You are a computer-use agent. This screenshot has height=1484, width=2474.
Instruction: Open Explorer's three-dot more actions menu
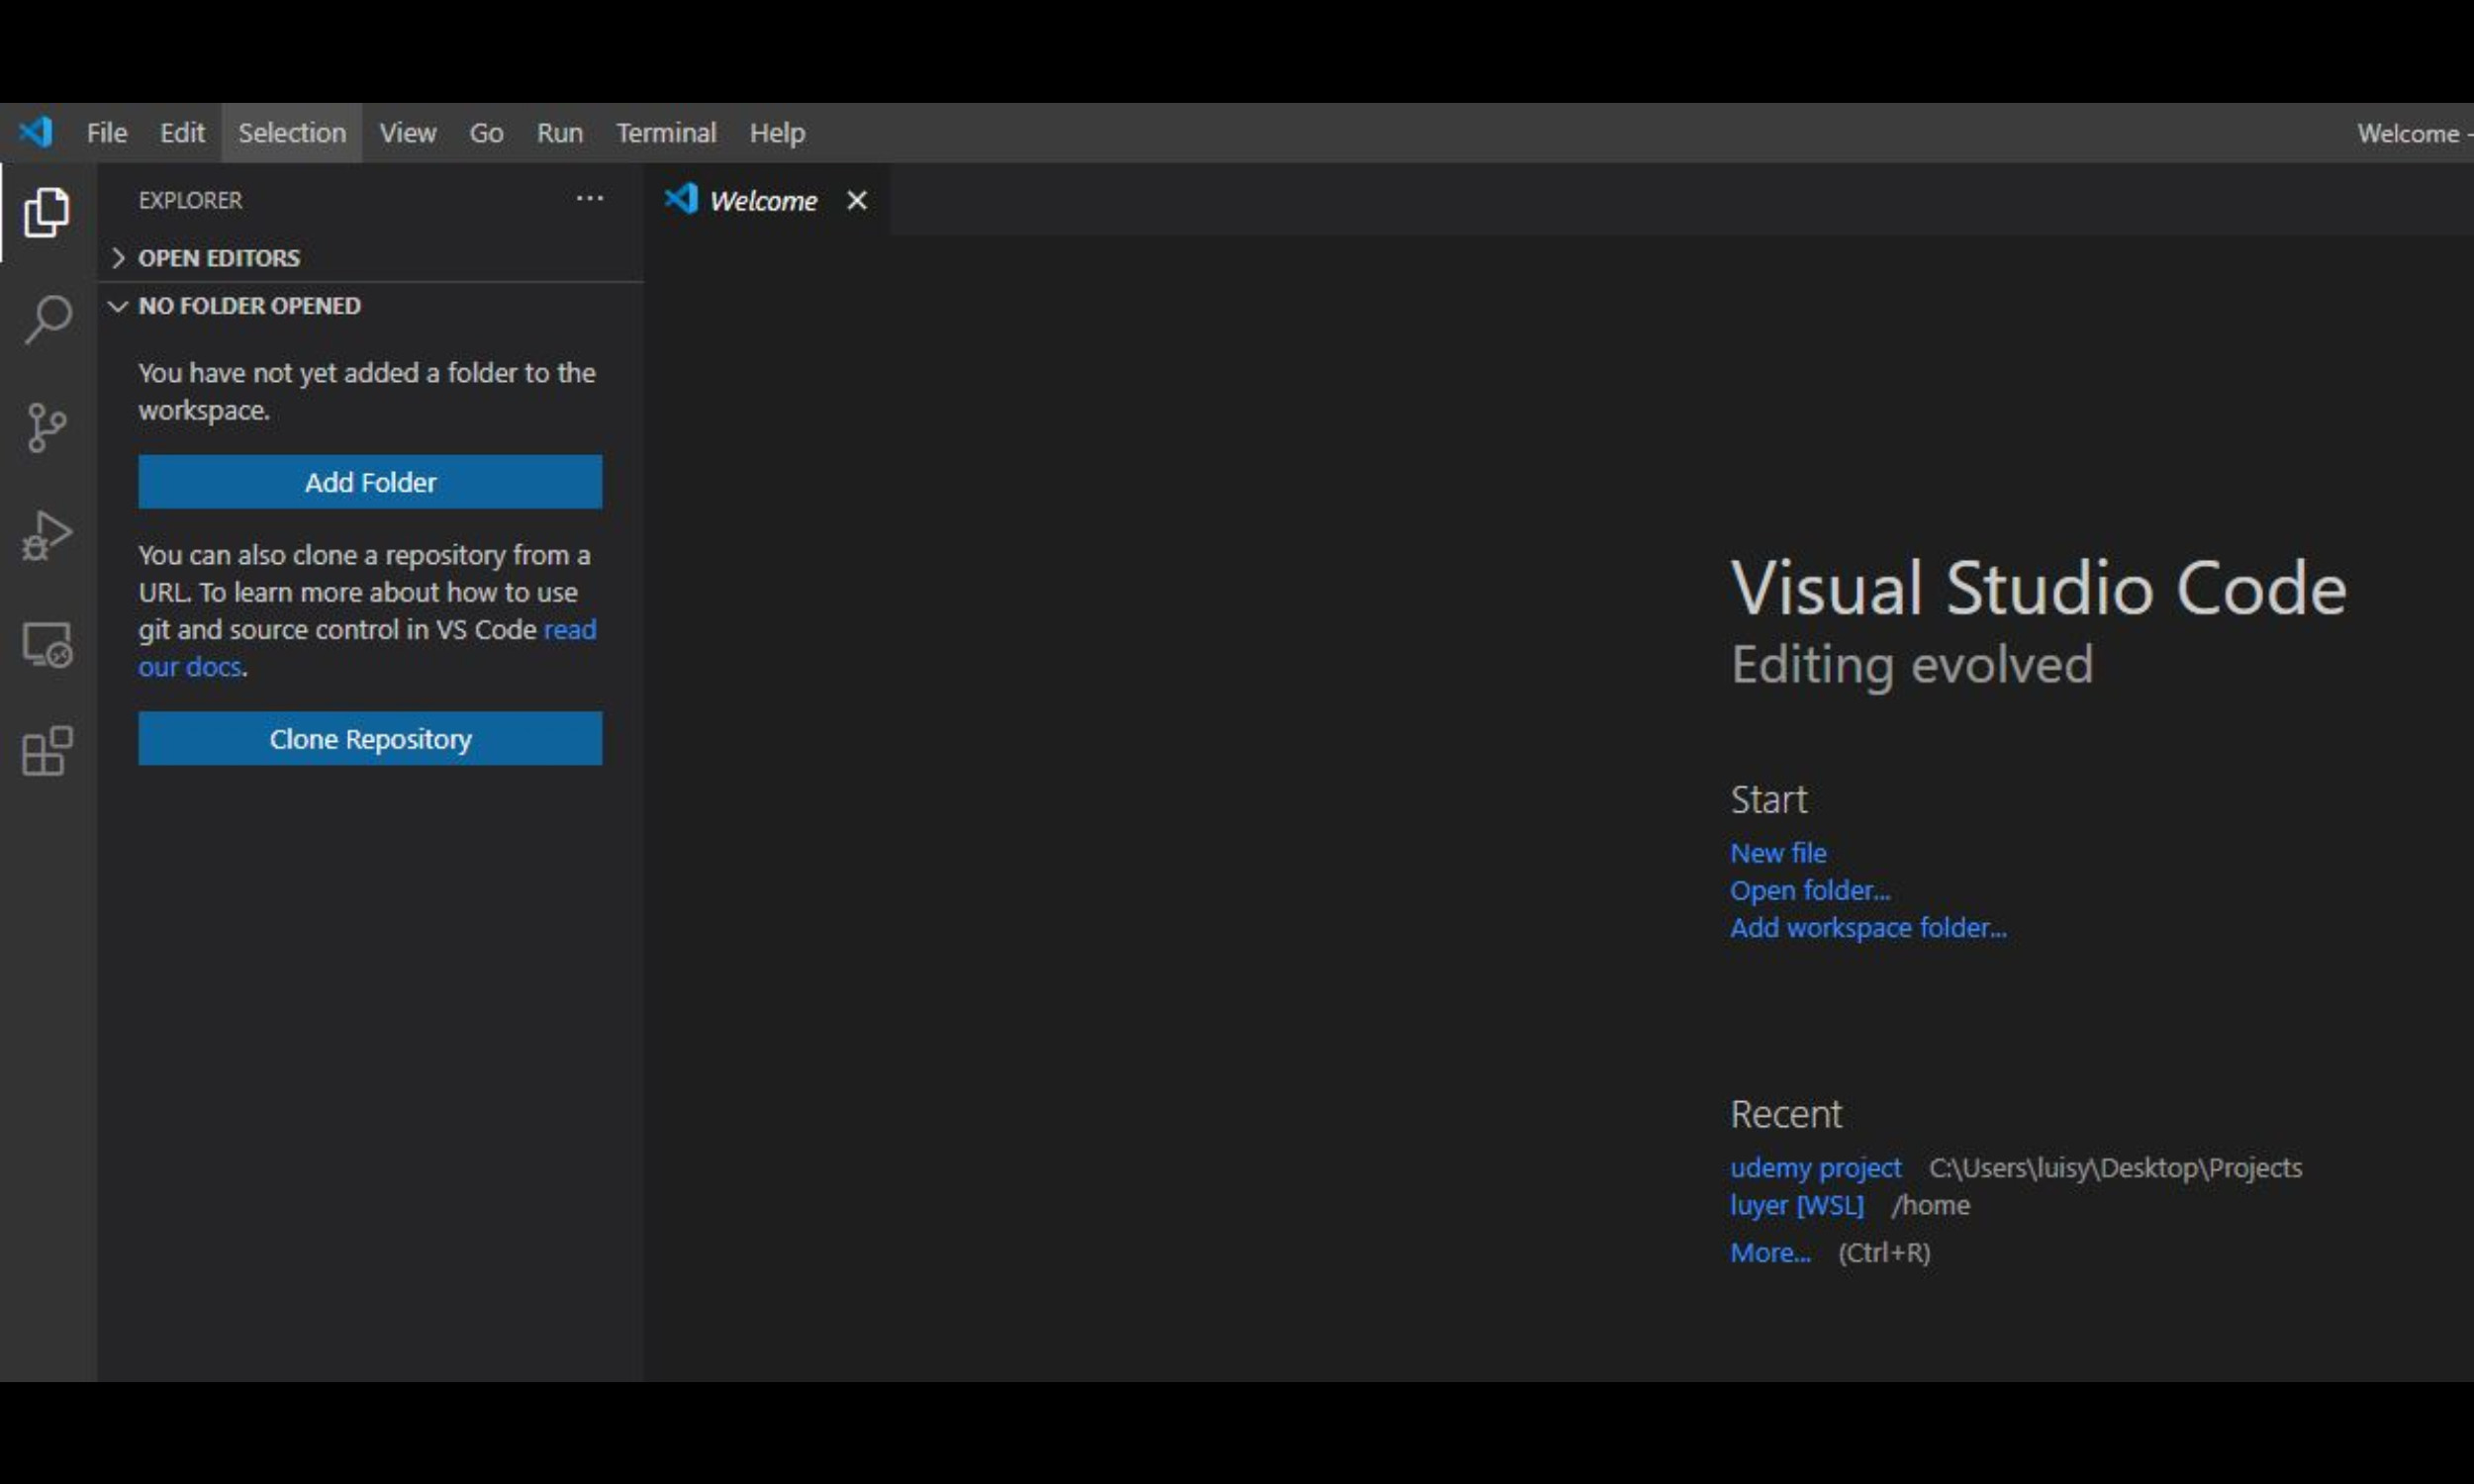[x=589, y=199]
